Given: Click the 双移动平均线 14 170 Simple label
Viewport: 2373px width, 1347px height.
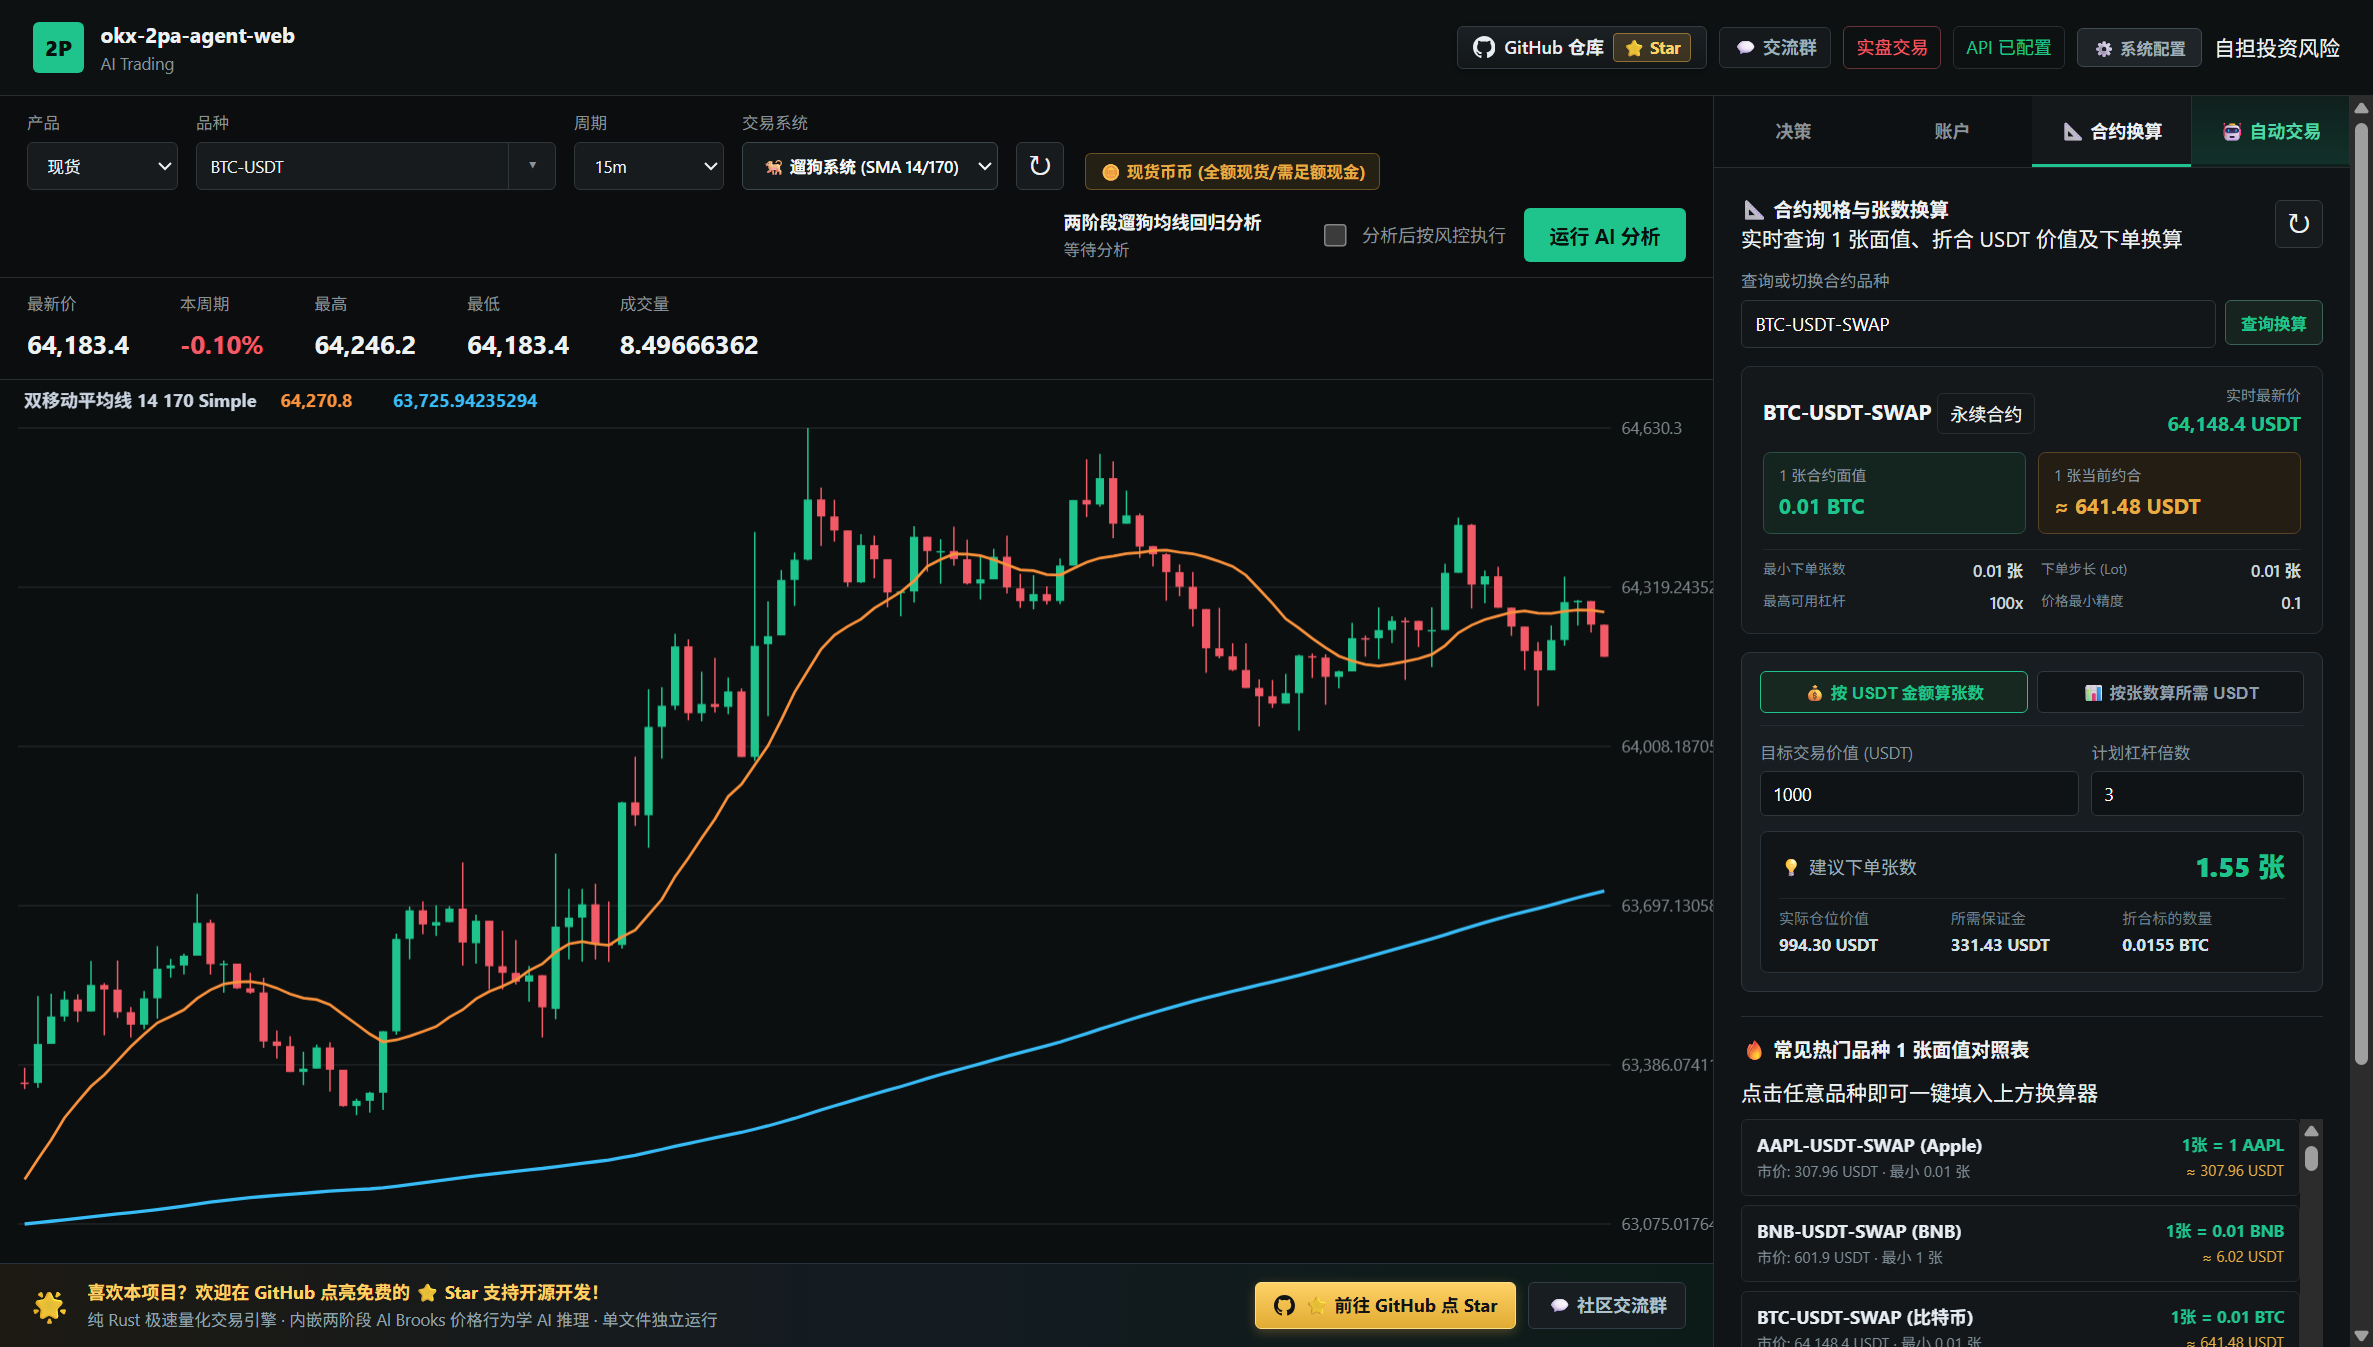Looking at the screenshot, I should [x=140, y=400].
